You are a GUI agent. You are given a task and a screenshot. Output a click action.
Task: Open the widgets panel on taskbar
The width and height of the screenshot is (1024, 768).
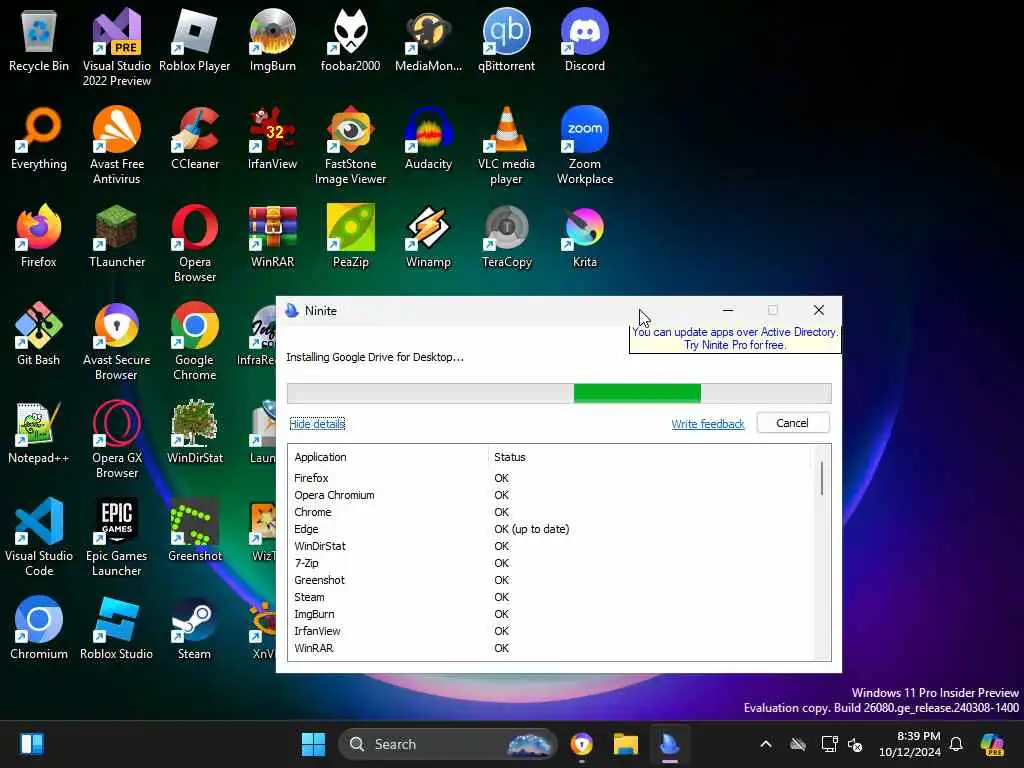(32, 744)
